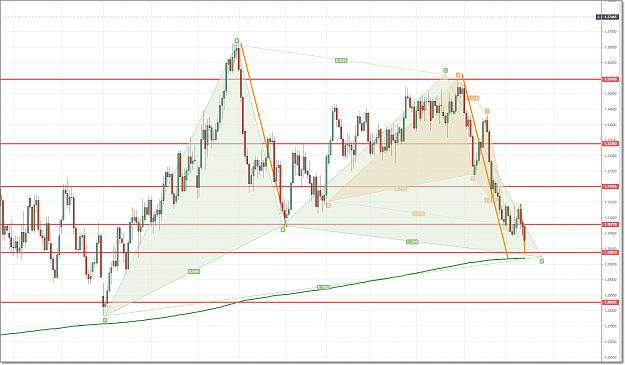
Task: Select the lowest red horizontal level's price tag
Action: pos(610,302)
